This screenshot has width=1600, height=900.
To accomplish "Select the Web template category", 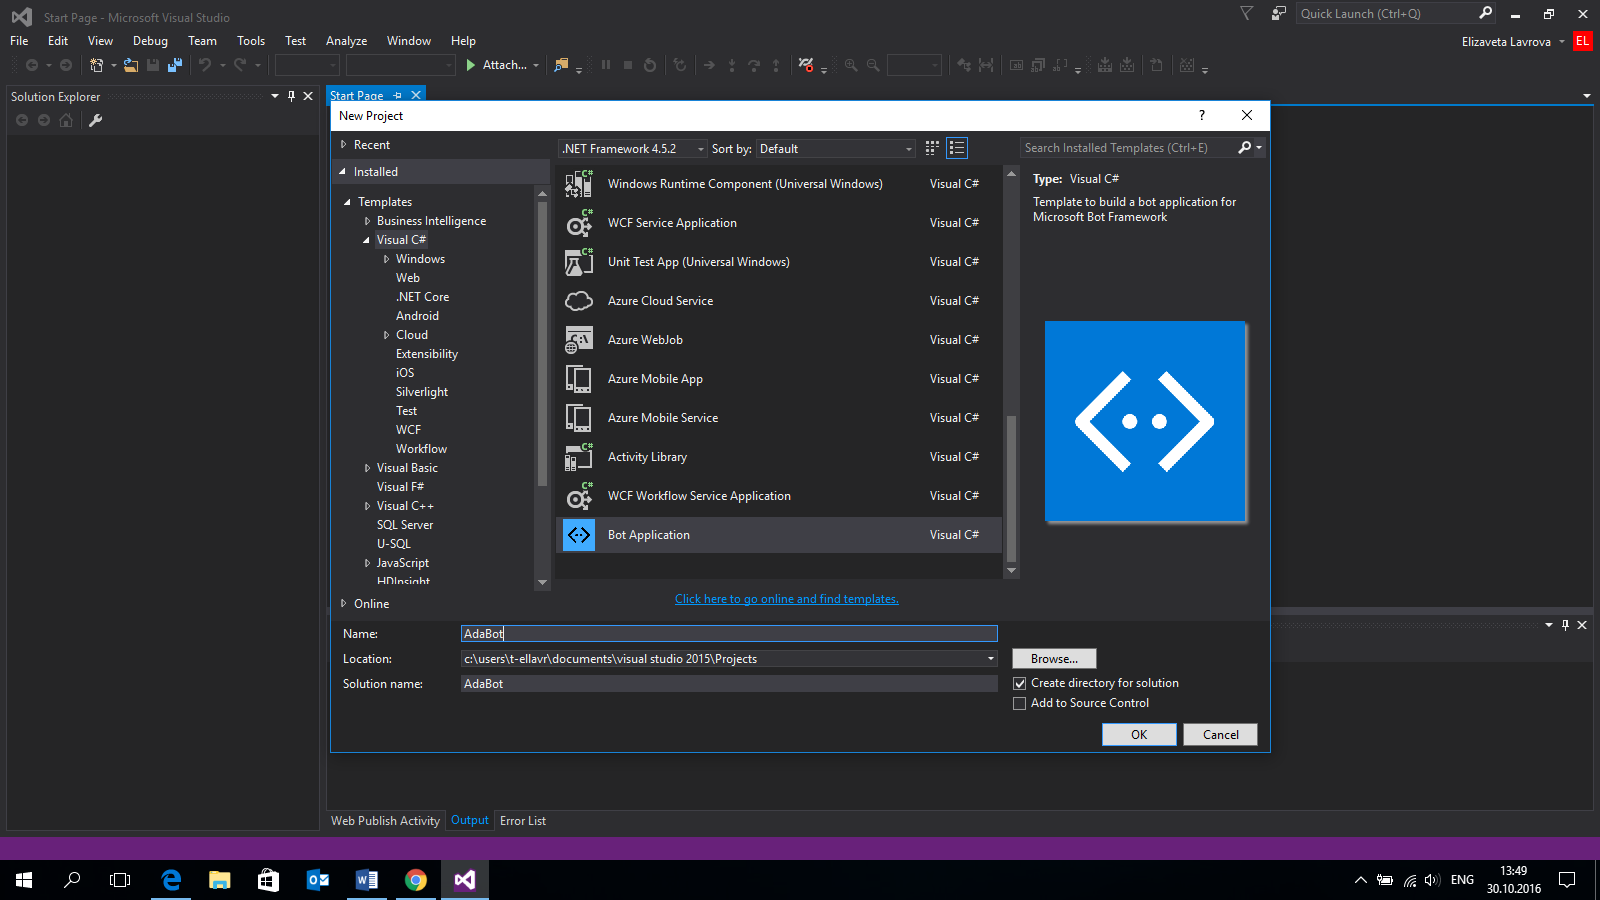I will pyautogui.click(x=408, y=278).
